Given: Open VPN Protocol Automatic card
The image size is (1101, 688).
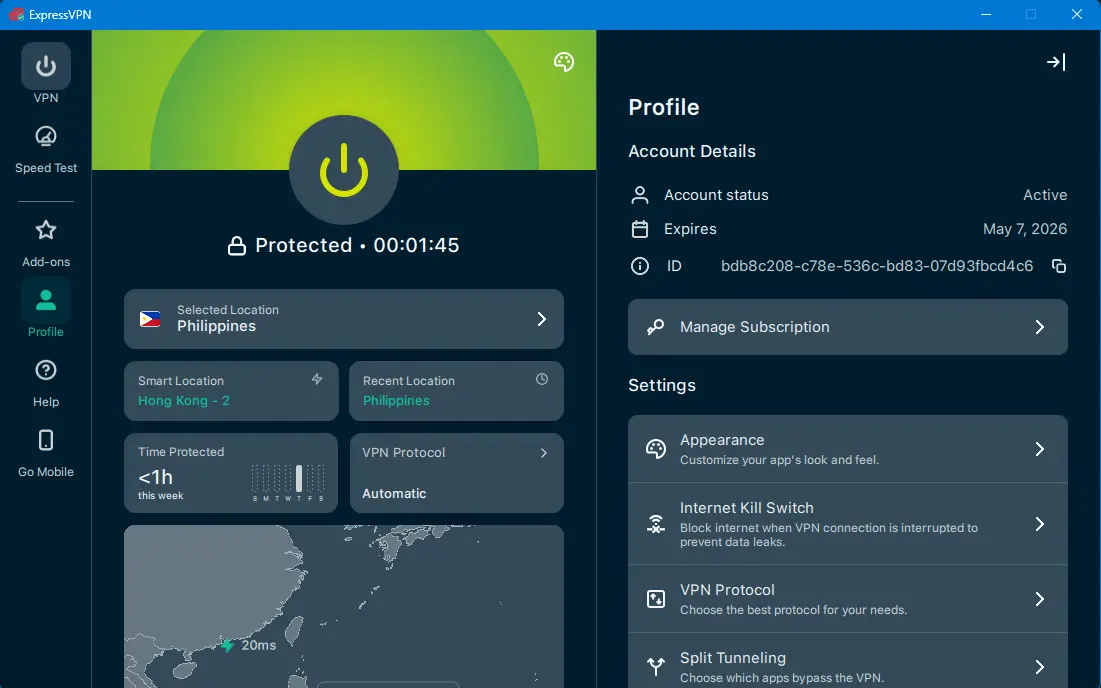Looking at the screenshot, I should click(456, 472).
